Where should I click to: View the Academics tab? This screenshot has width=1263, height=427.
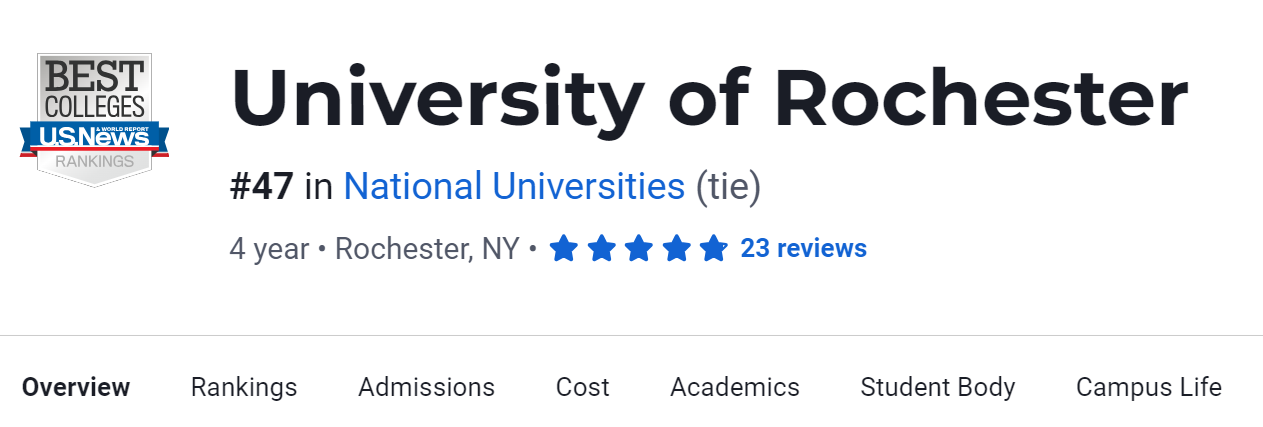tap(735, 387)
